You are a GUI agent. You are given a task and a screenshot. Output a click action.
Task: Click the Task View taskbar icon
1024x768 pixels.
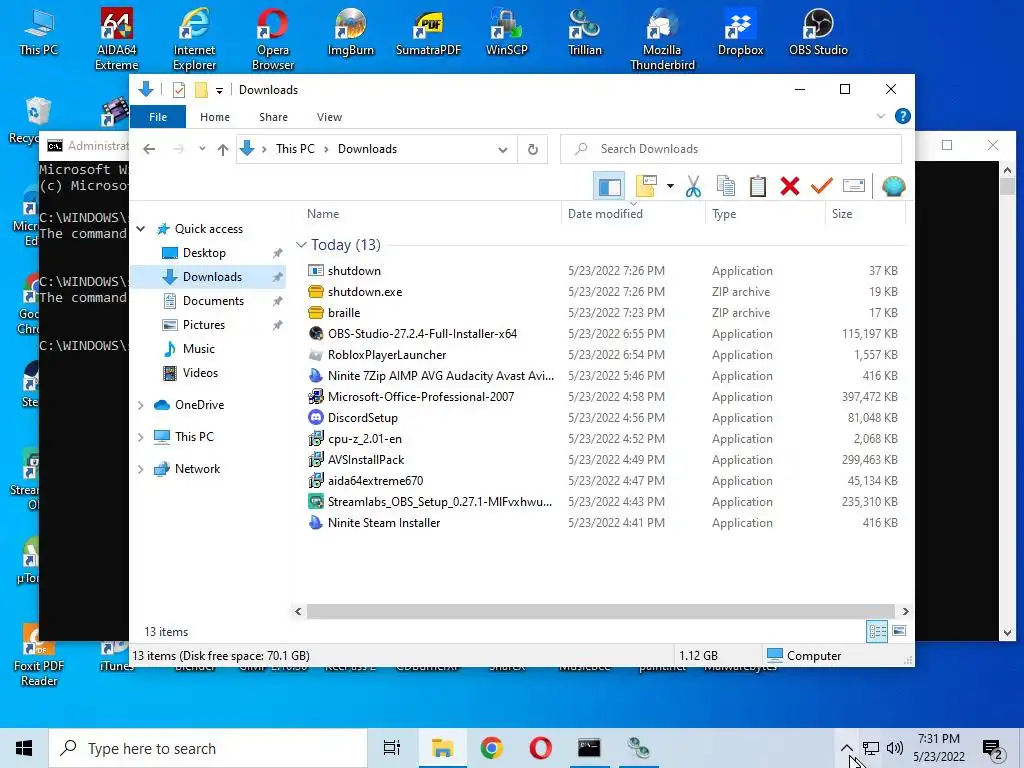click(392, 748)
